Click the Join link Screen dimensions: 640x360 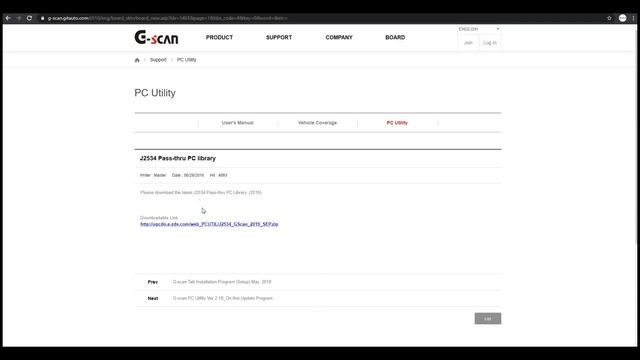coord(468,43)
